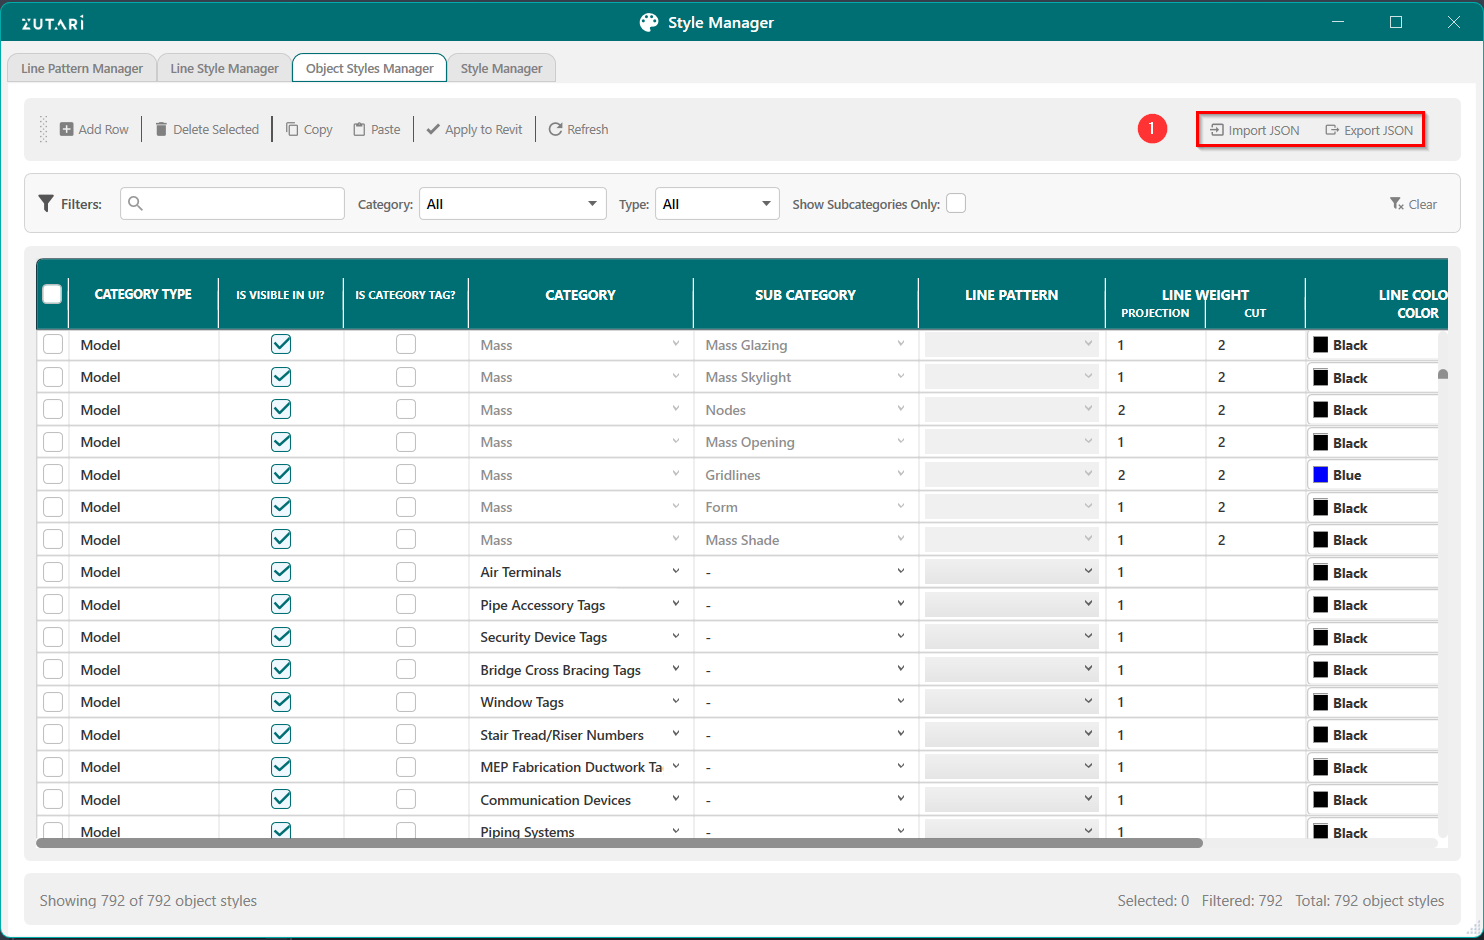This screenshot has height=940, width=1484.
Task: Enable the Show Subcategories Only checkbox
Action: tap(956, 204)
